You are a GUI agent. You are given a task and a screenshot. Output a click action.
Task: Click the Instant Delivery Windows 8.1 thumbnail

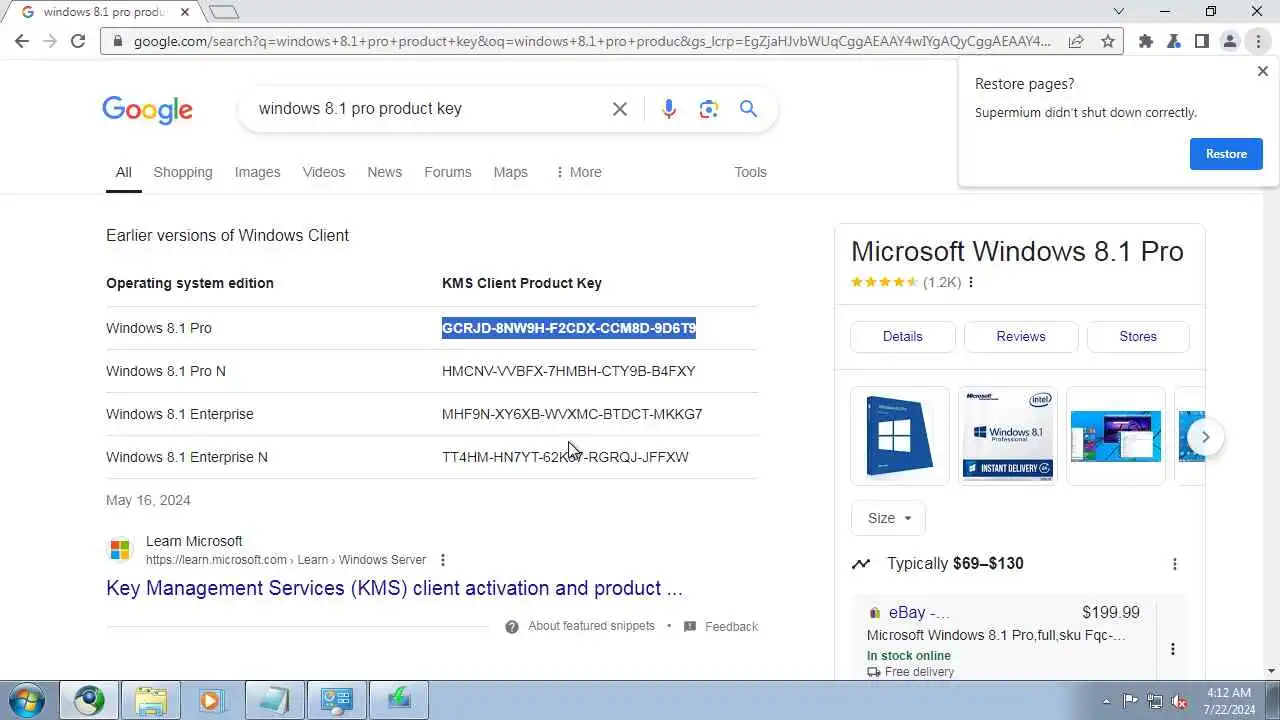coord(1008,436)
